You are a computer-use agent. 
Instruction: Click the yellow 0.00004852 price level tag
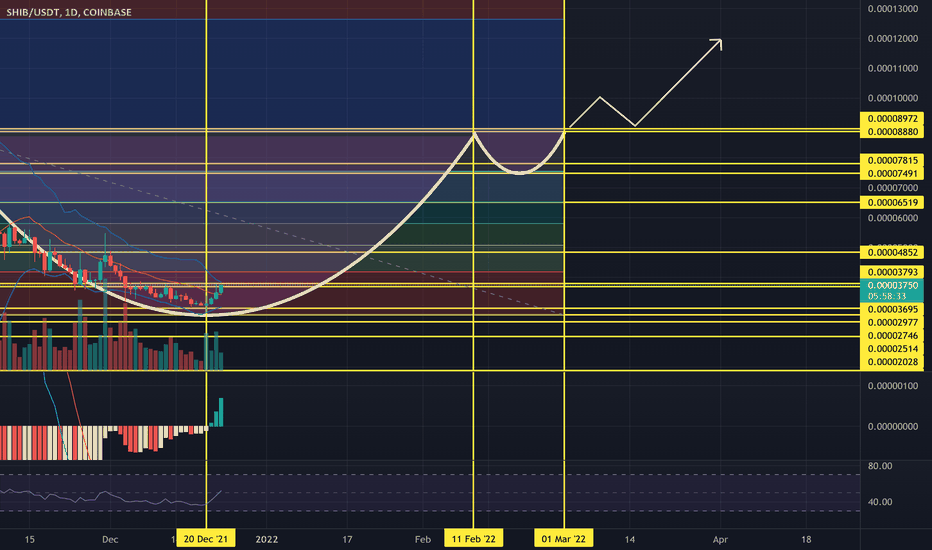tap(892, 252)
